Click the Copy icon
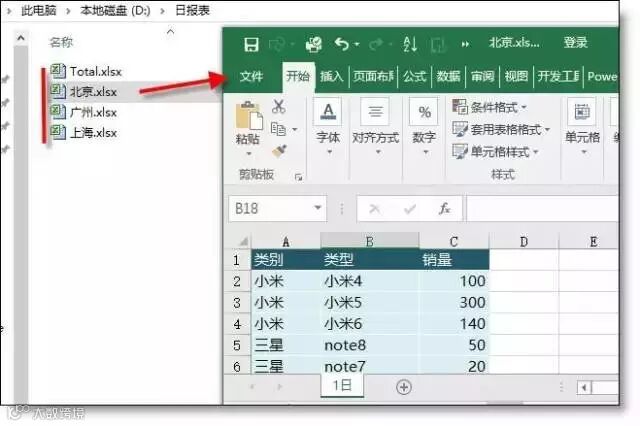This screenshot has width=640, height=426. click(x=278, y=129)
